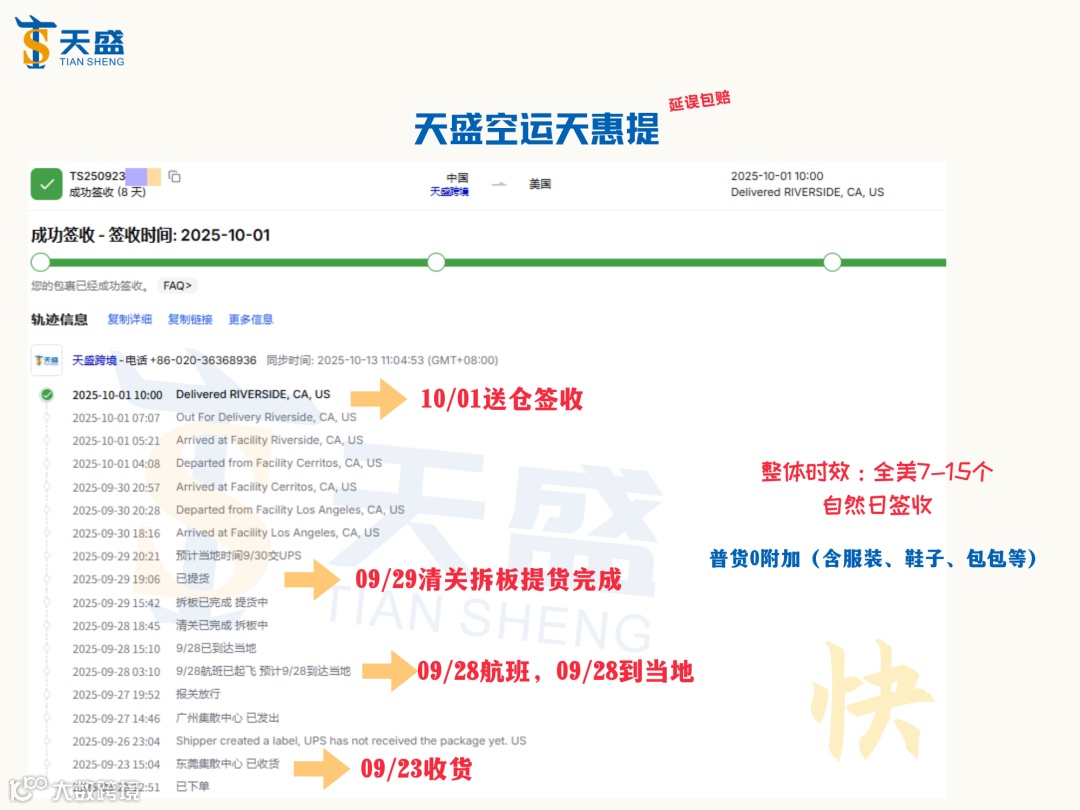Click 'Delivered RIVERSIDE, CA, US' timeline entry

coord(253,395)
